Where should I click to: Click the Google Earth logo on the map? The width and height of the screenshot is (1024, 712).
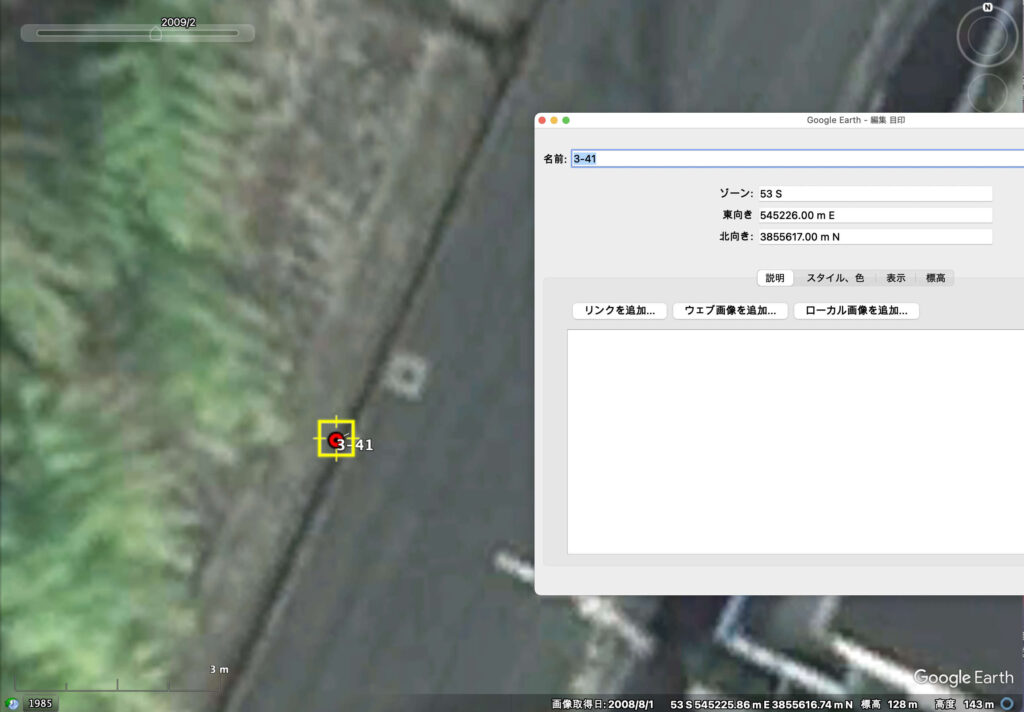(964, 677)
